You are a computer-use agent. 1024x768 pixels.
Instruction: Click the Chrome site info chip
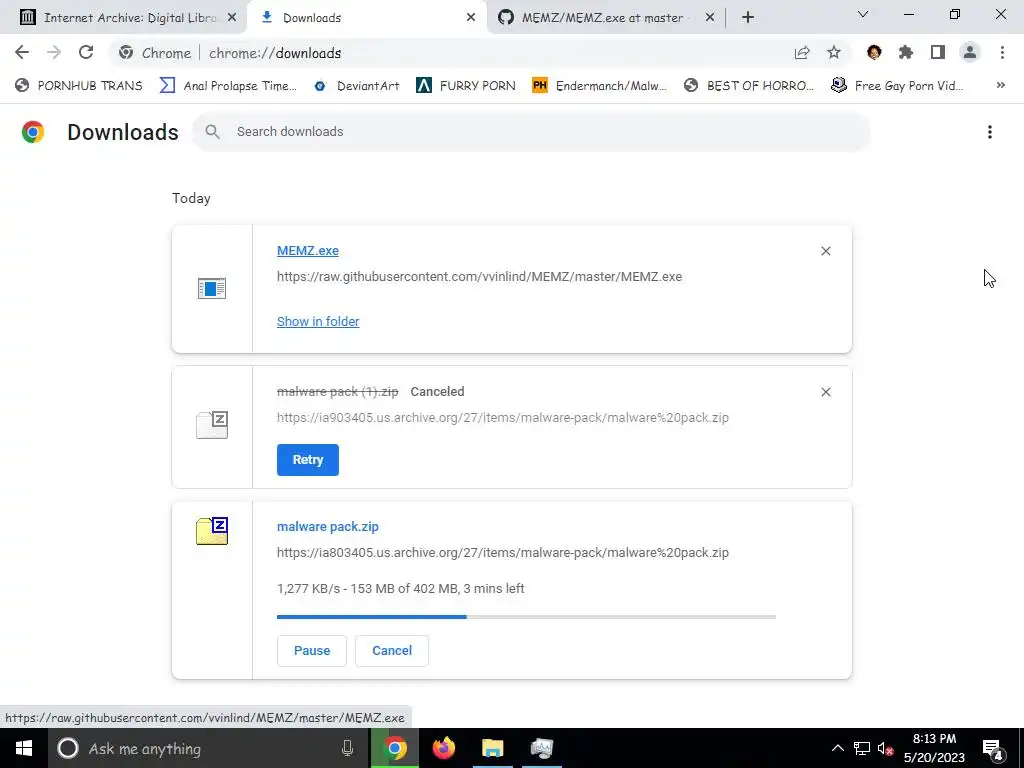click(155, 53)
